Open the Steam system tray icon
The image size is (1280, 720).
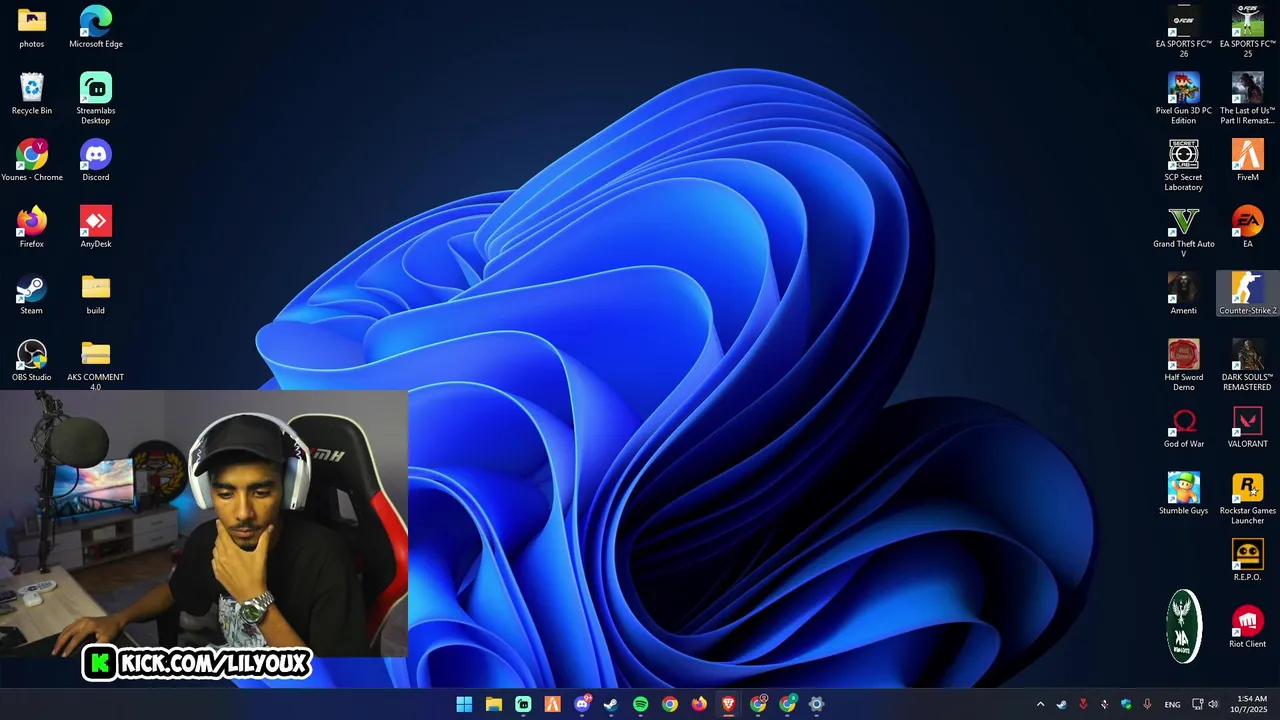click(1061, 704)
